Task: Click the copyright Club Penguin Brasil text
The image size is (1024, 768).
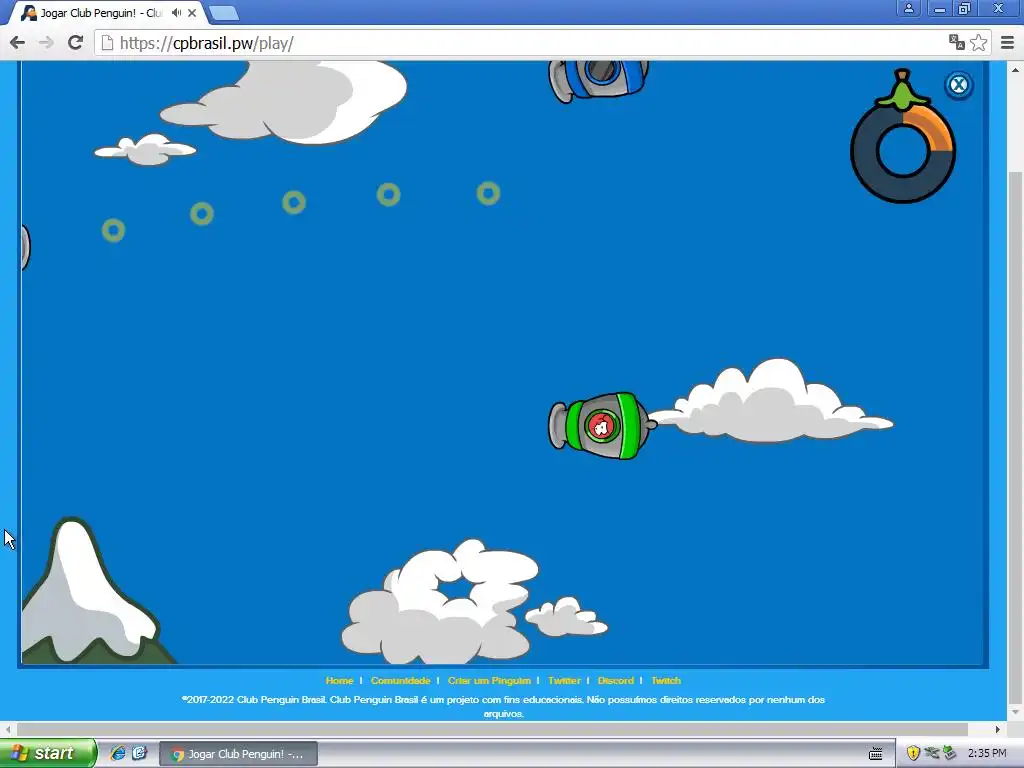Action: click(503, 707)
